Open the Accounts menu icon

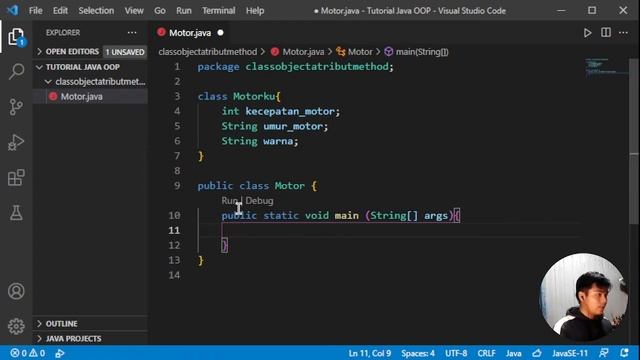coord(16,291)
